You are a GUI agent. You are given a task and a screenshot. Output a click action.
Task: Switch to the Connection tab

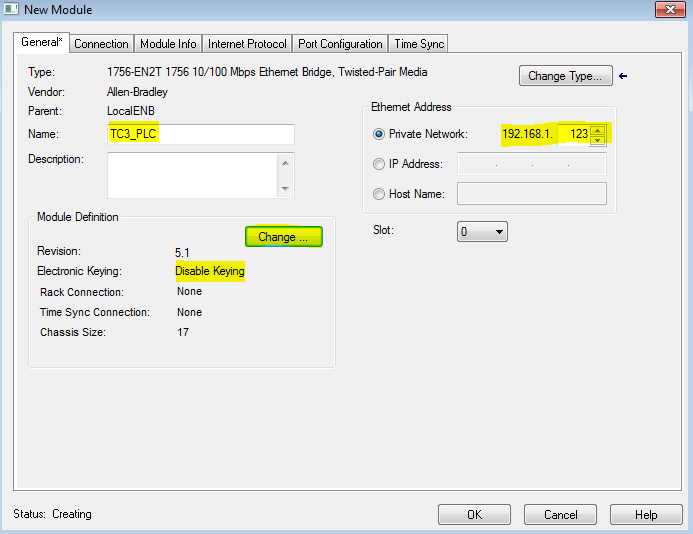(x=101, y=44)
